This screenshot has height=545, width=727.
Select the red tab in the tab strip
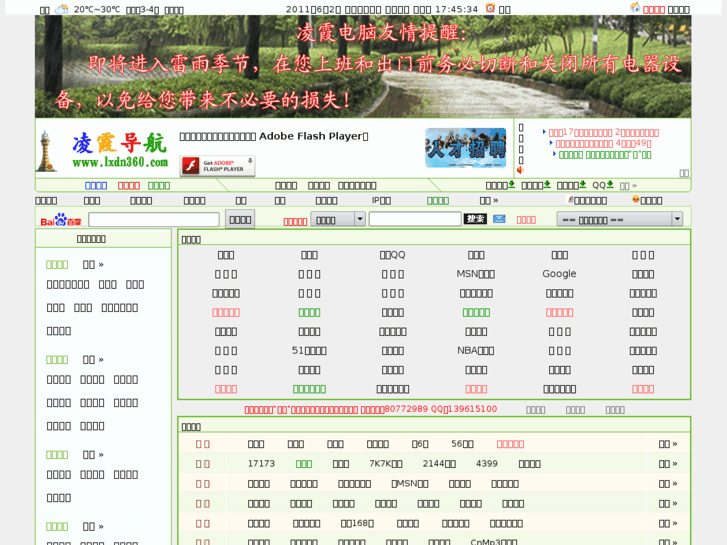point(128,186)
